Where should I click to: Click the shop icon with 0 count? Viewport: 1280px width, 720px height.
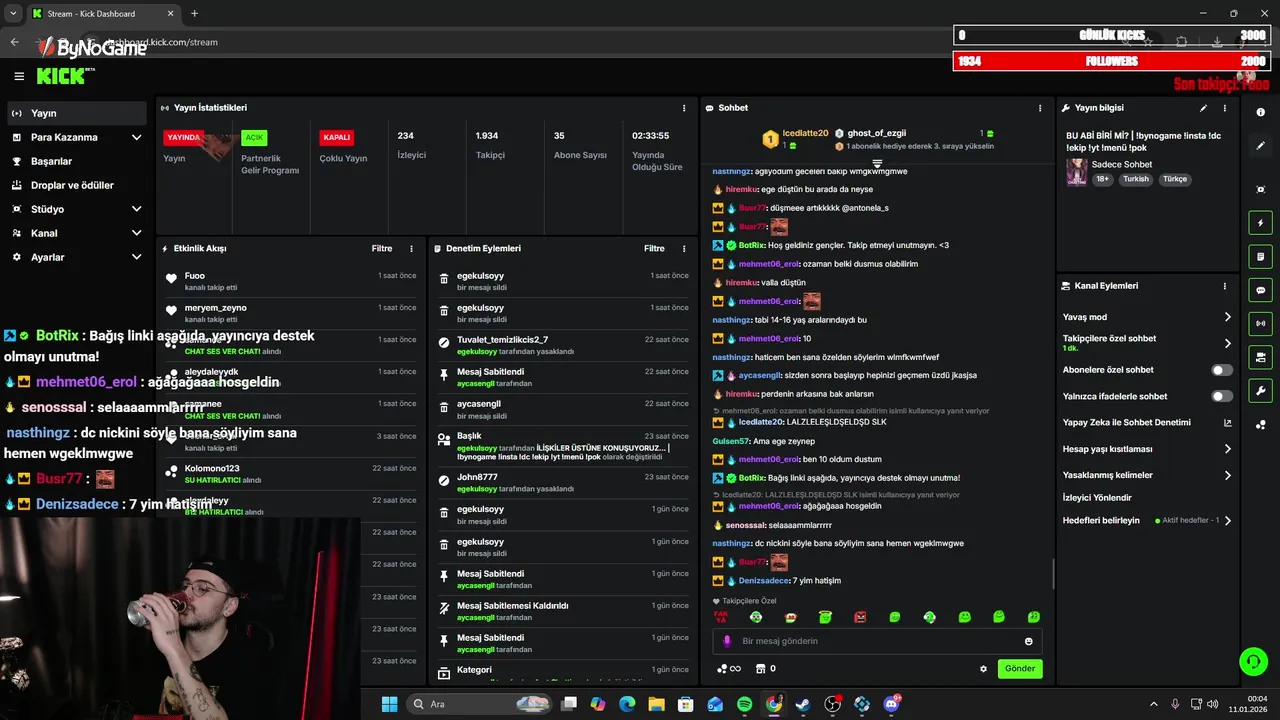point(765,668)
